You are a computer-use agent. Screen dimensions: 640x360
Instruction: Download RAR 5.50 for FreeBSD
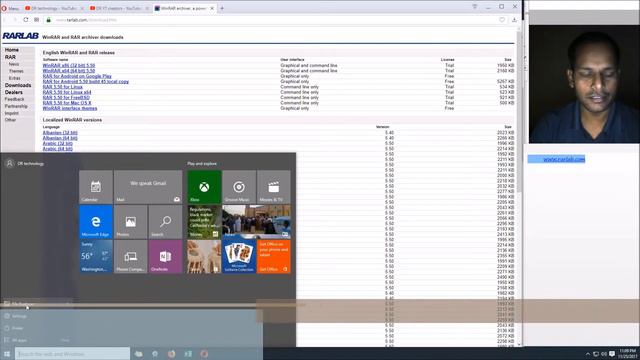click(x=66, y=98)
